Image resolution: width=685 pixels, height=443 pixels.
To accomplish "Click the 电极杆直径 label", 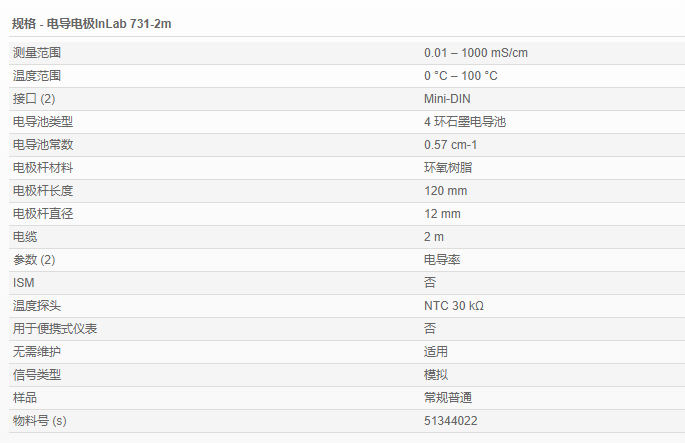I will (42, 213).
